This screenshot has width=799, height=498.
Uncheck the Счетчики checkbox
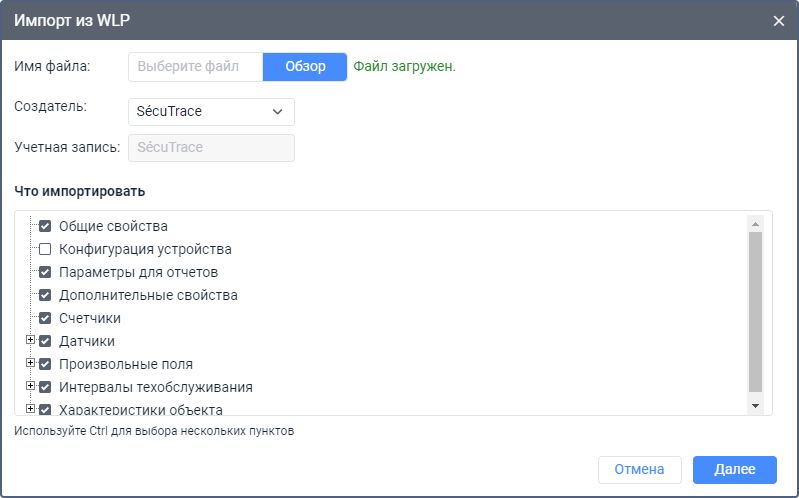click(x=45, y=318)
